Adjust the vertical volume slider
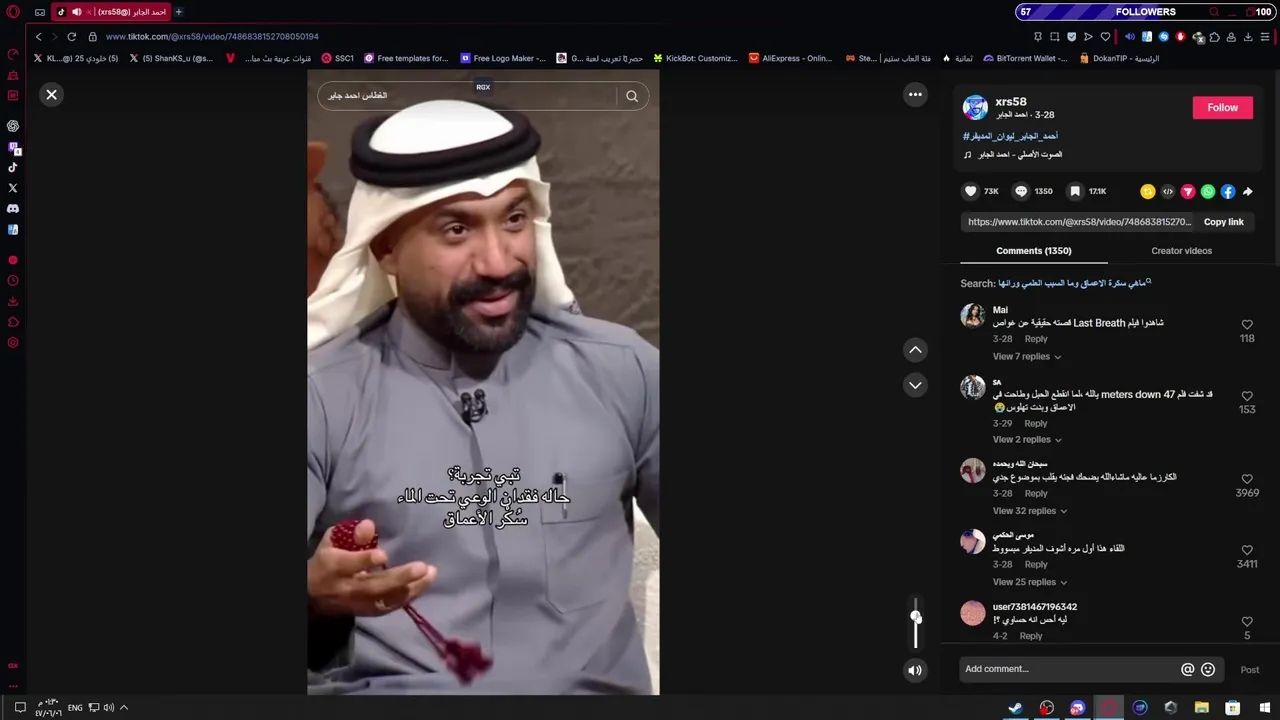Image resolution: width=1280 pixels, height=720 pixels. coord(915,624)
